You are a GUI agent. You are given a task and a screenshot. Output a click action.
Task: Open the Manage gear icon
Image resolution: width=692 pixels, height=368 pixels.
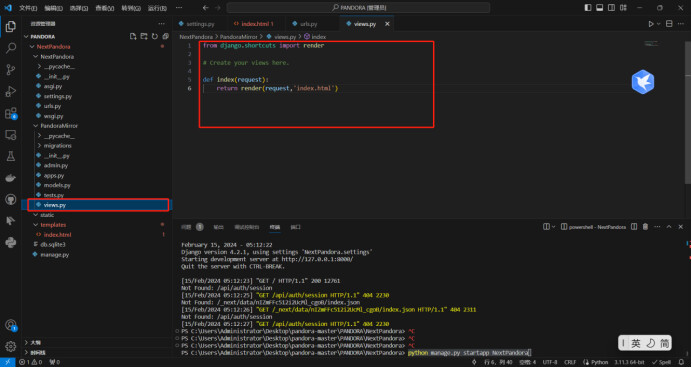click(x=11, y=346)
